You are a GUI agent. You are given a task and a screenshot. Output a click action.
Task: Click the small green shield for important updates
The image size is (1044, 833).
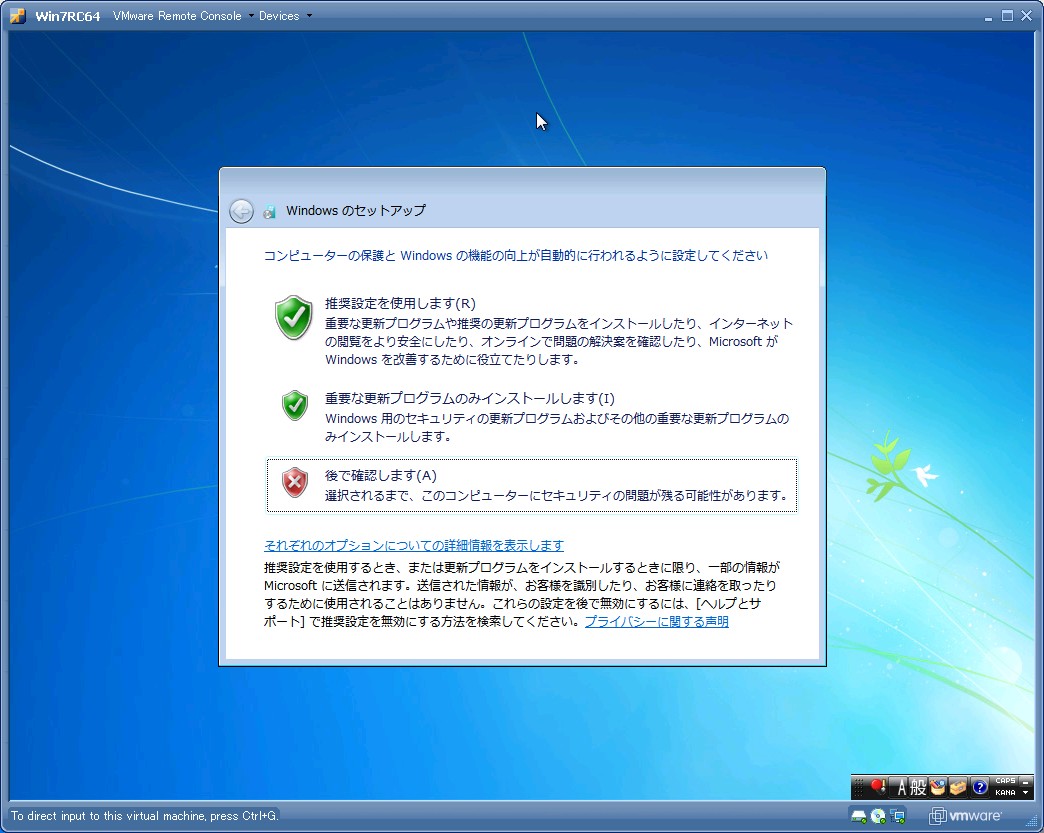294,406
